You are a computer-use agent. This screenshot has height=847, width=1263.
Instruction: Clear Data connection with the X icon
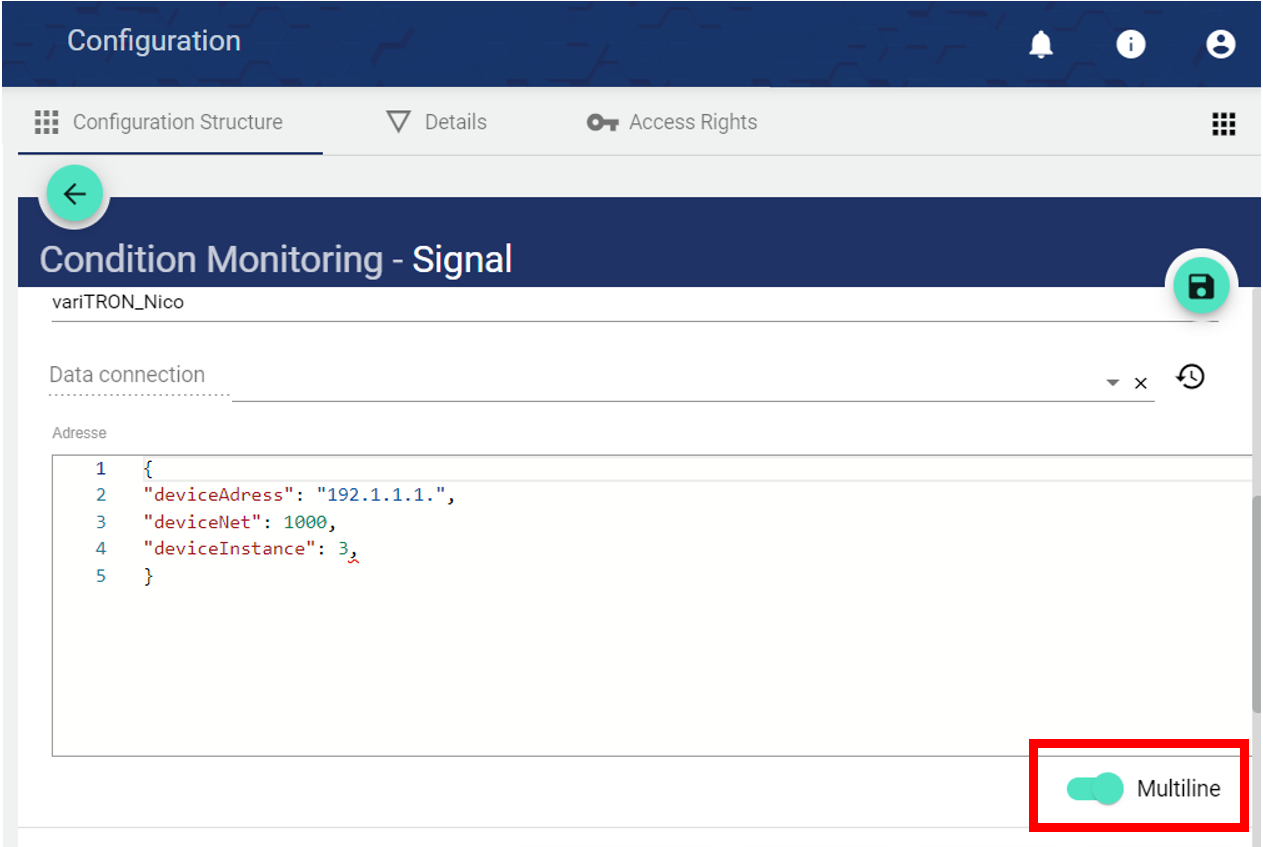pyautogui.click(x=1140, y=384)
